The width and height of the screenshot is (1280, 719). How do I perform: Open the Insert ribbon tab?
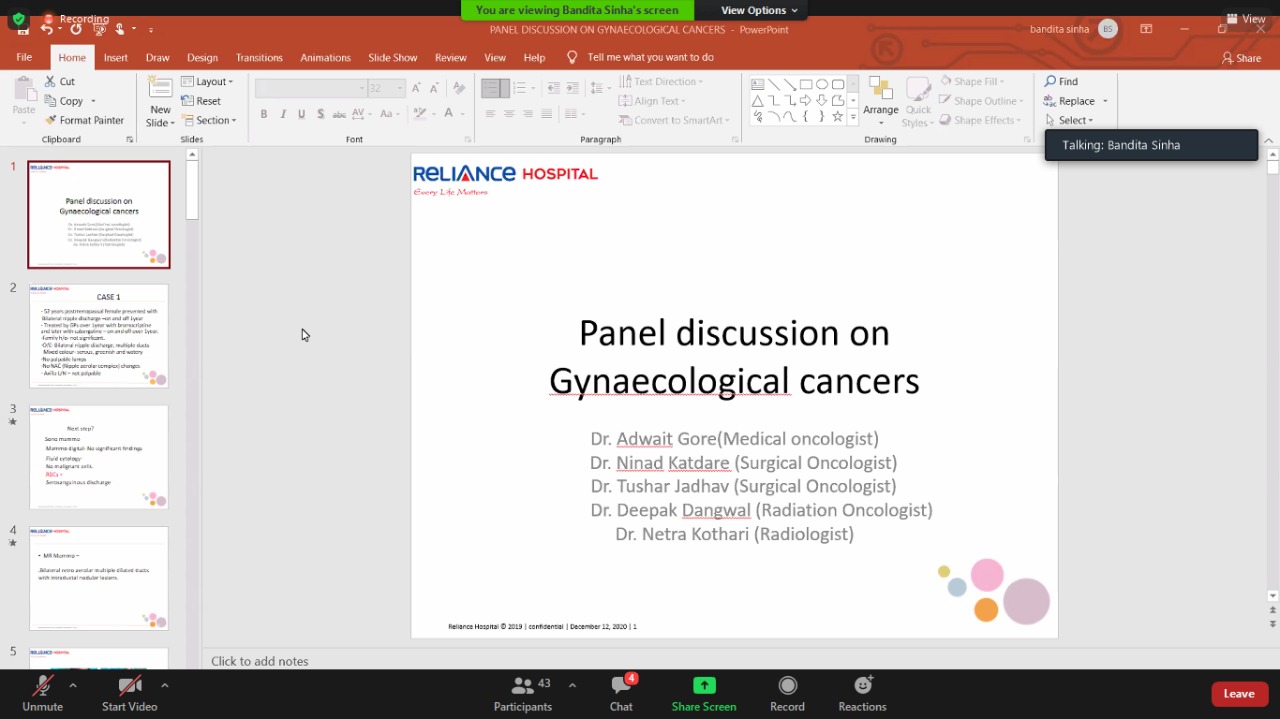[x=115, y=58]
